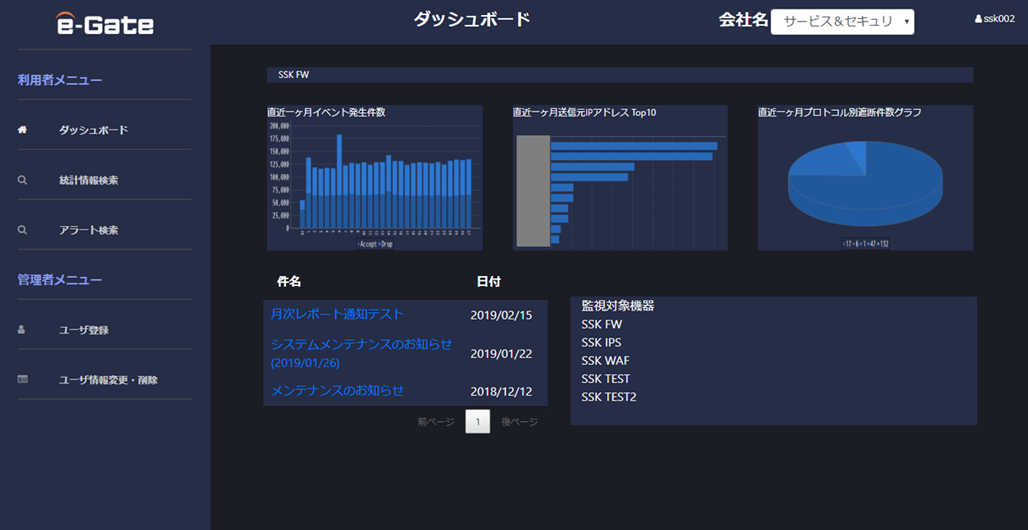Go to the ユーザ登録 page
Viewport: 1028px width, 530px height.
[x=83, y=330]
